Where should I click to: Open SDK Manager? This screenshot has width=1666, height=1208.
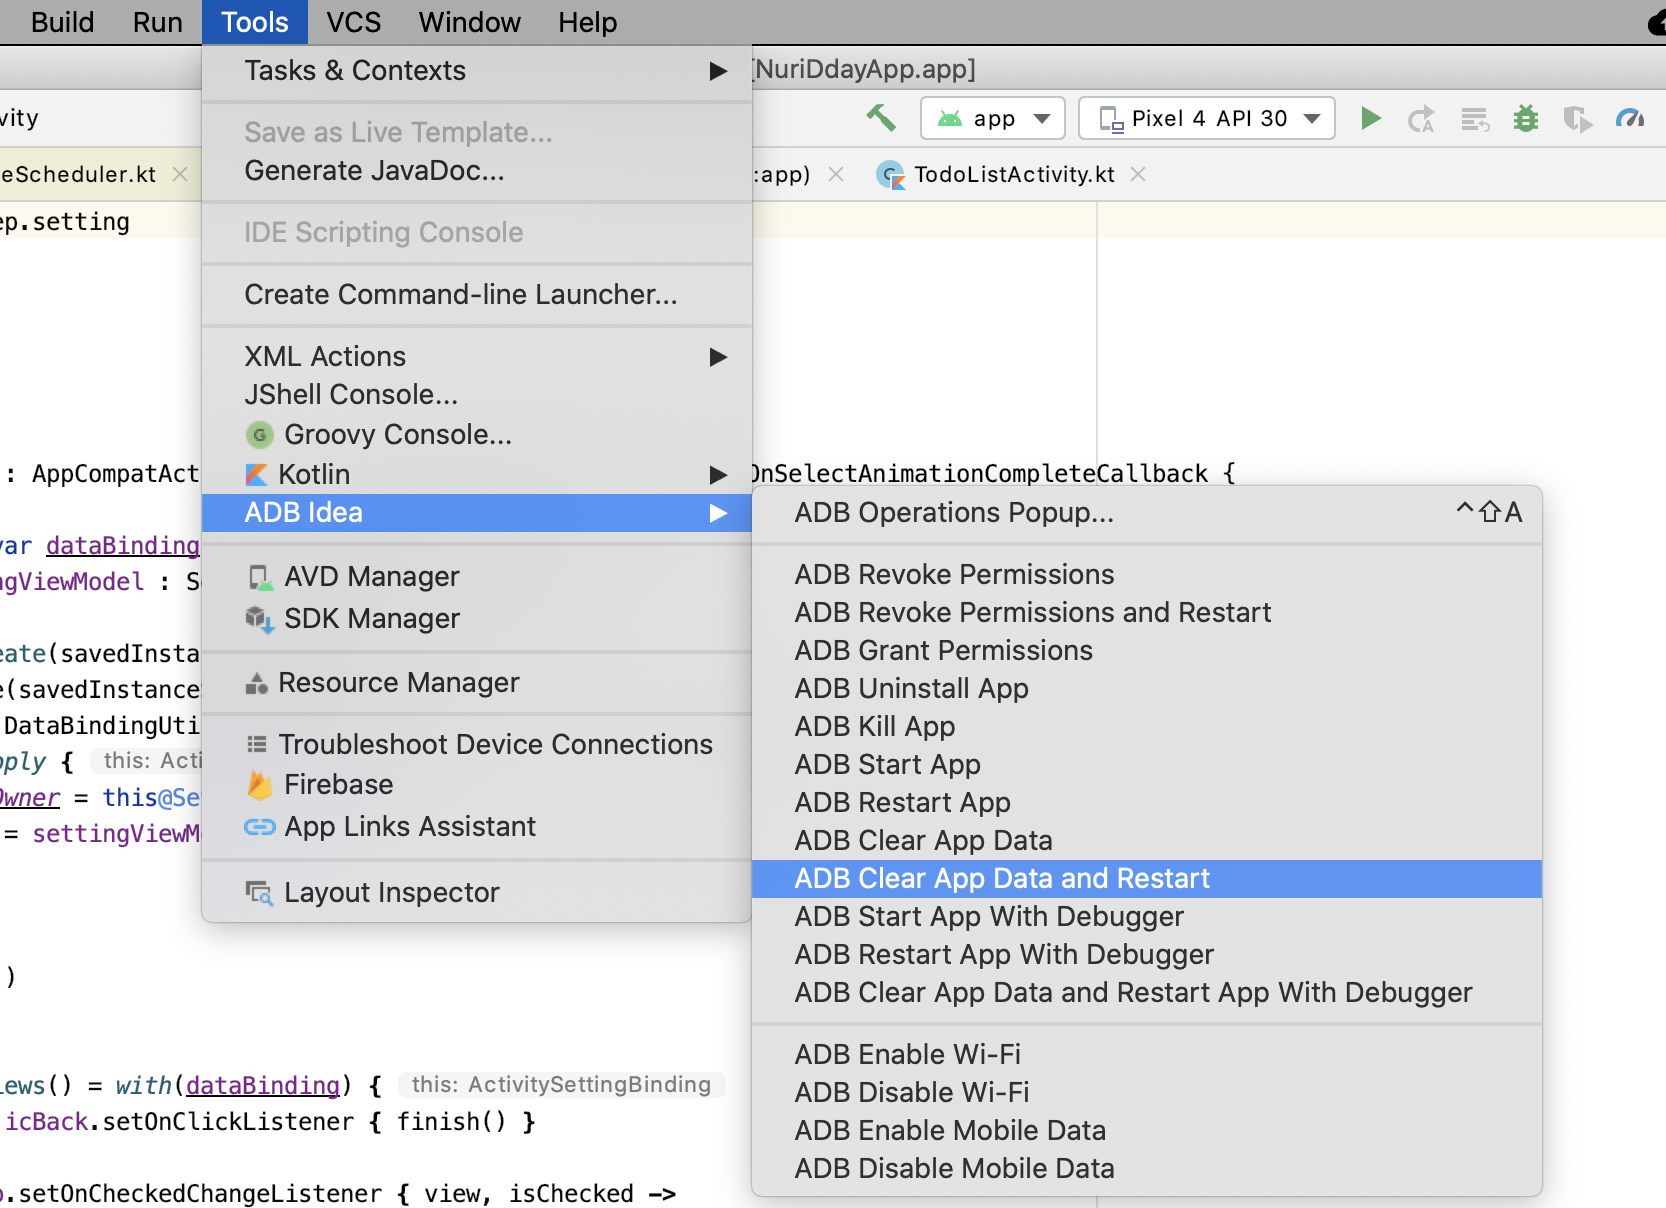click(x=477, y=619)
